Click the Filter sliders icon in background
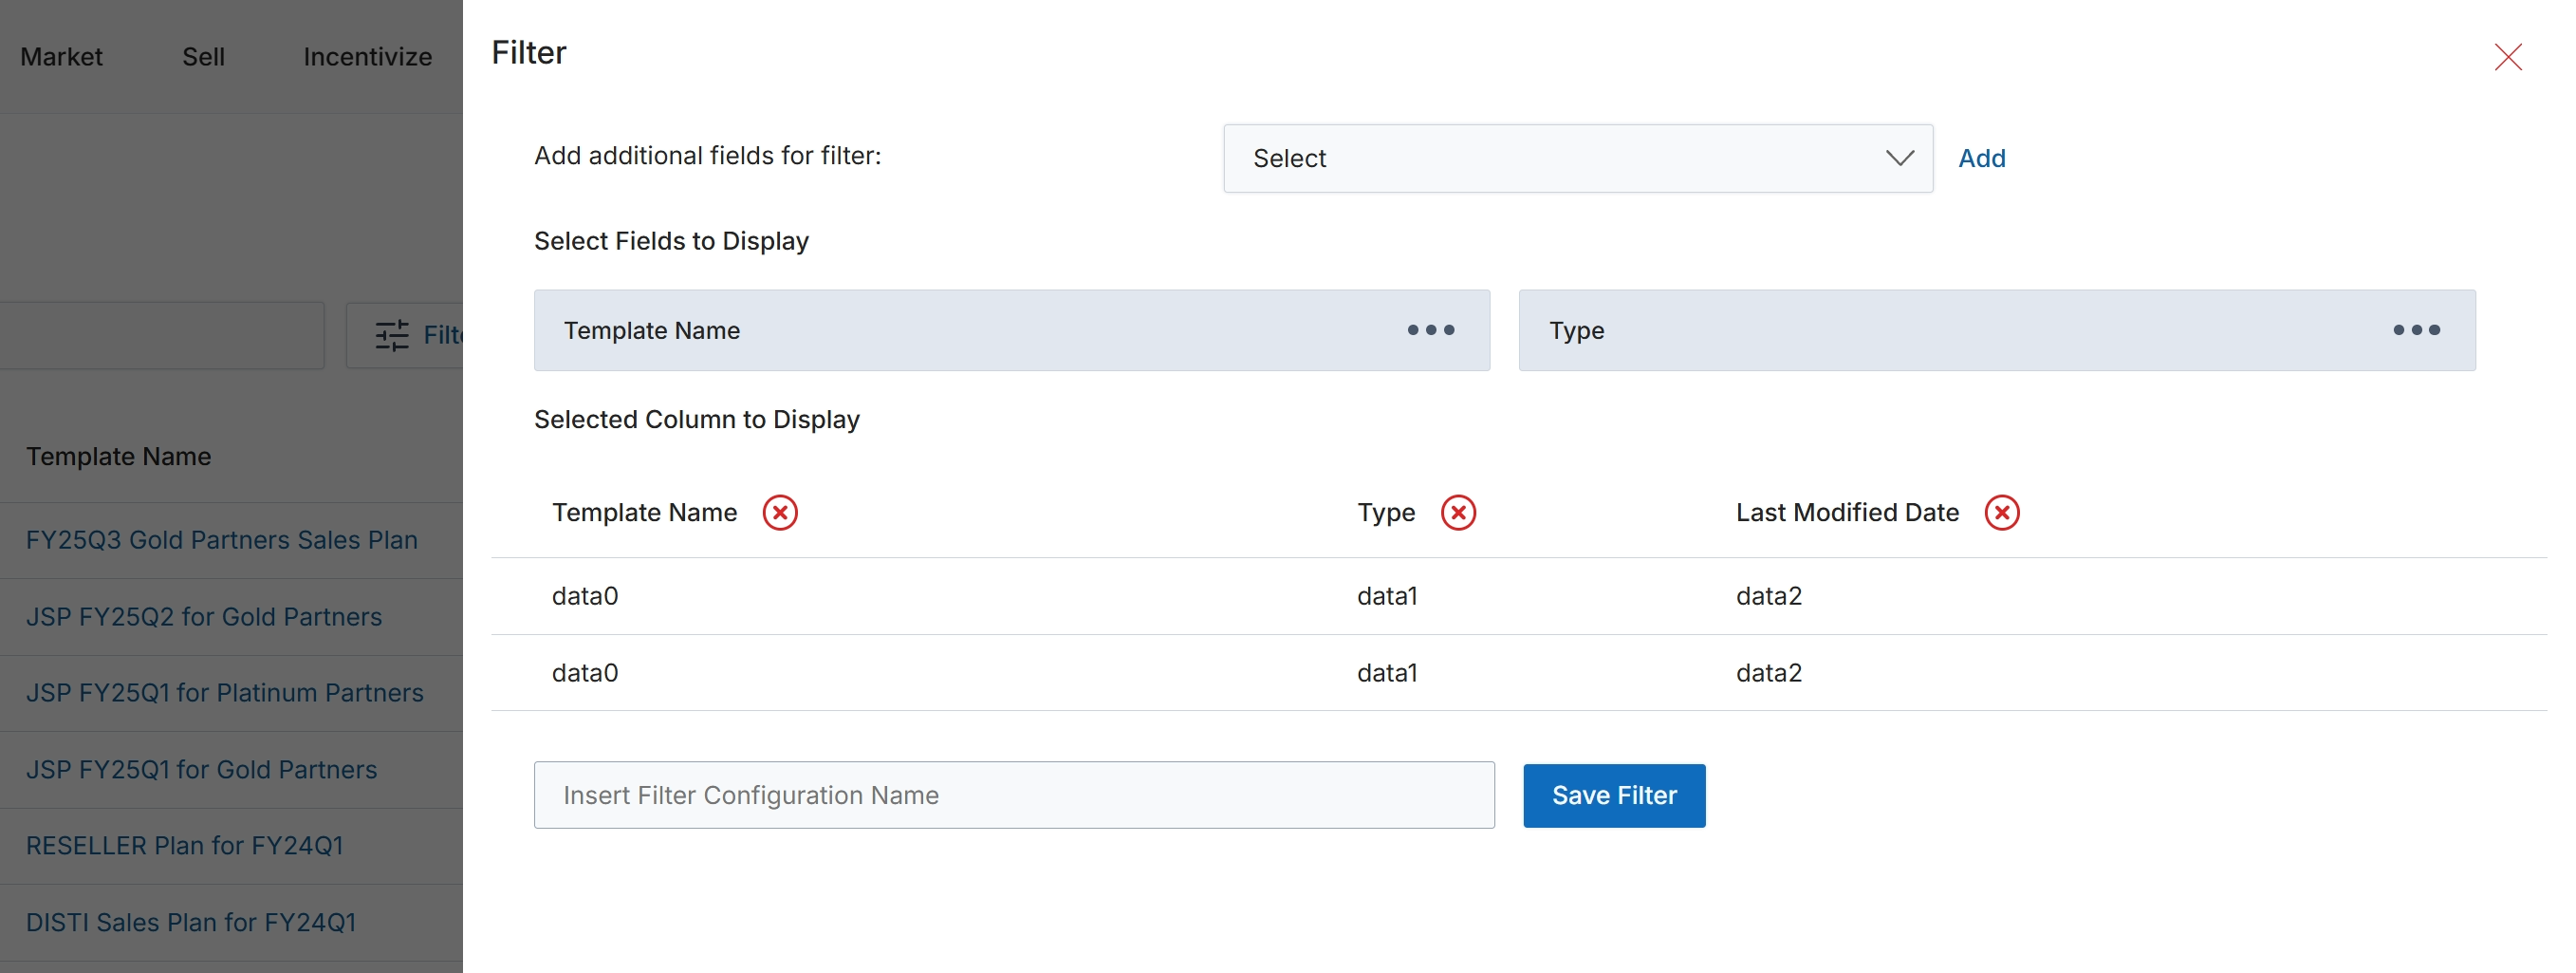2576x973 pixels. 392,335
